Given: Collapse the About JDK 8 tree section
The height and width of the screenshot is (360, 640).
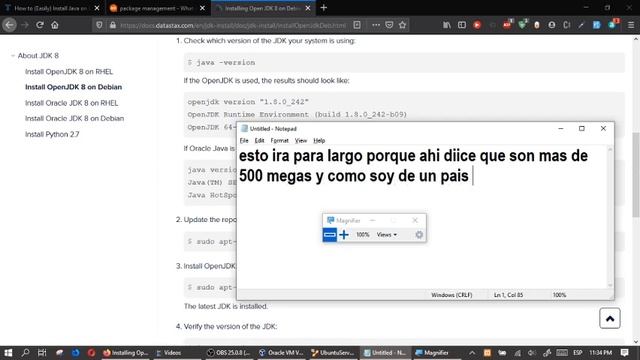Looking at the screenshot, I should pos(13,56).
